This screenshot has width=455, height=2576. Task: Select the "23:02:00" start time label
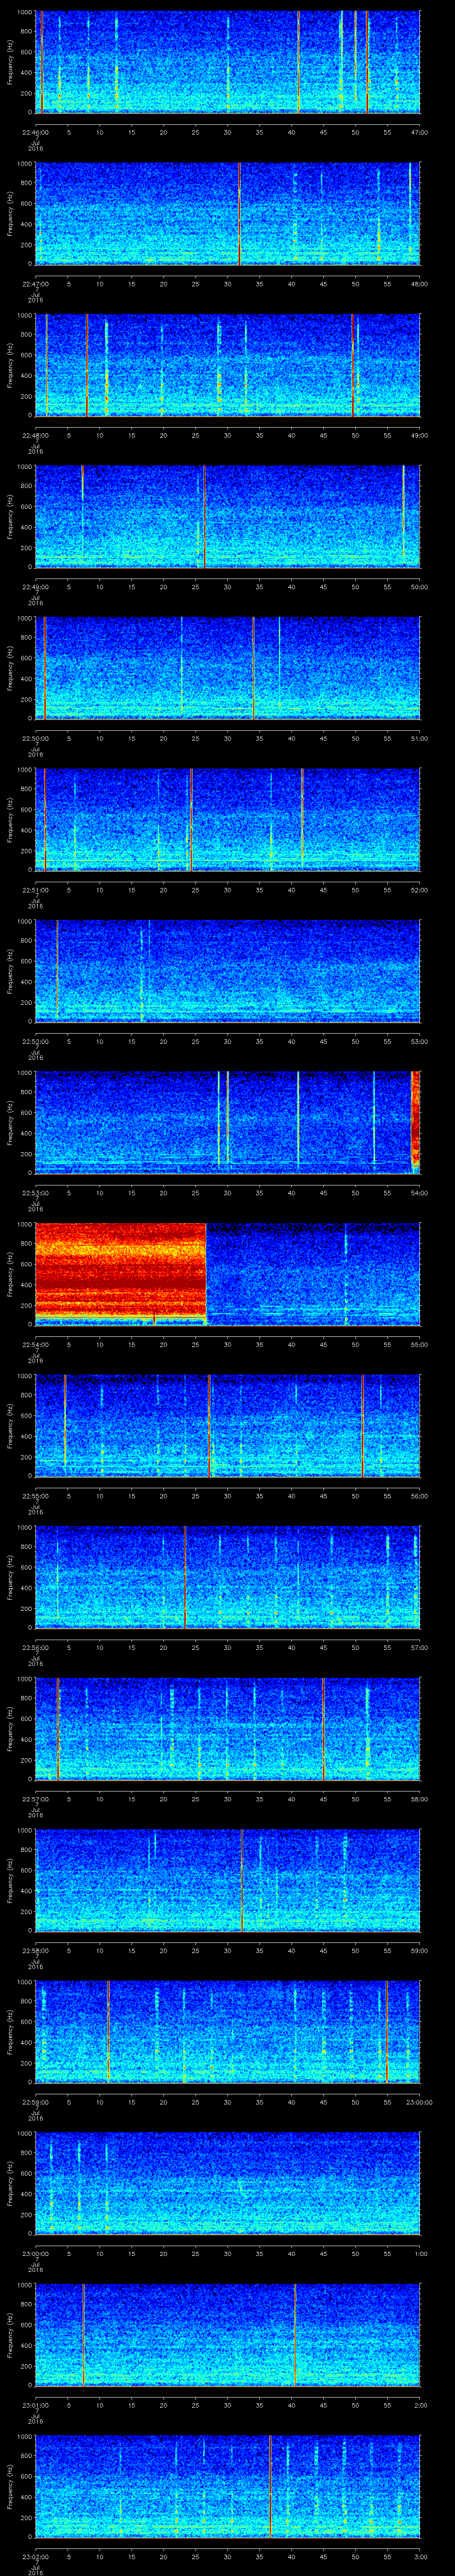[35, 2556]
